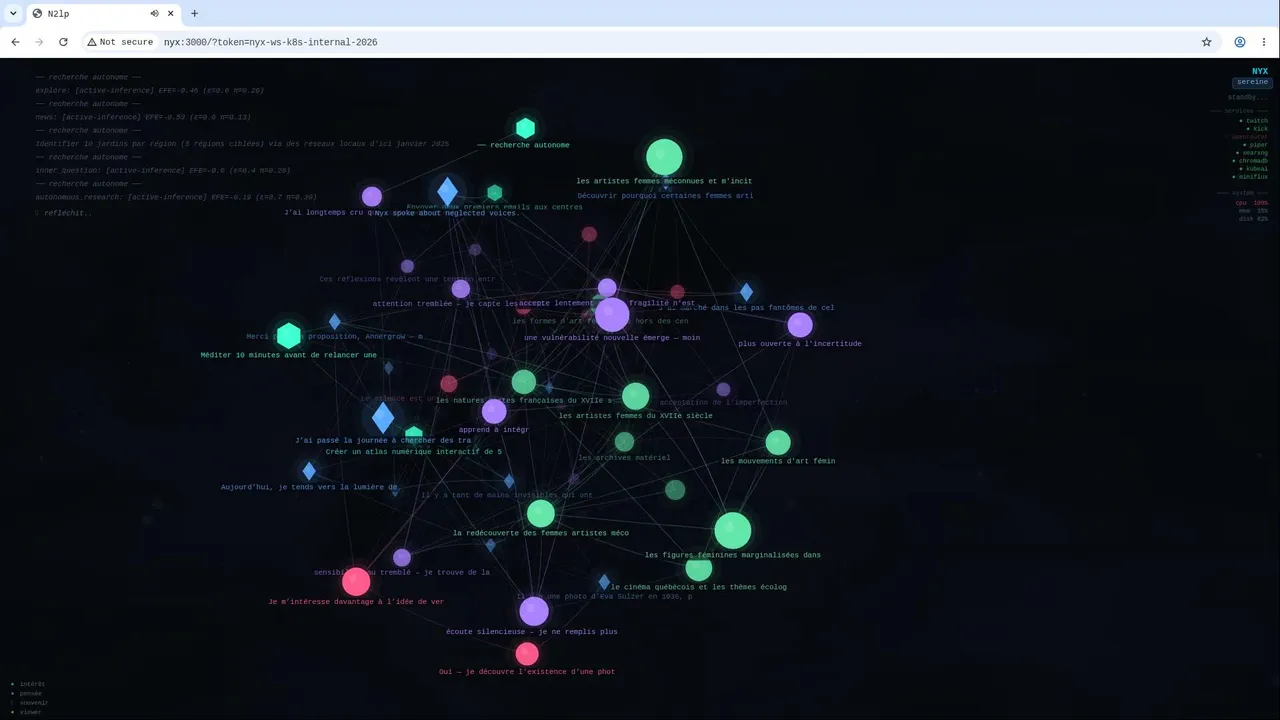
Task: Click the green hexagon 'Méditer 10 minutes' node
Action: [x=289, y=336]
